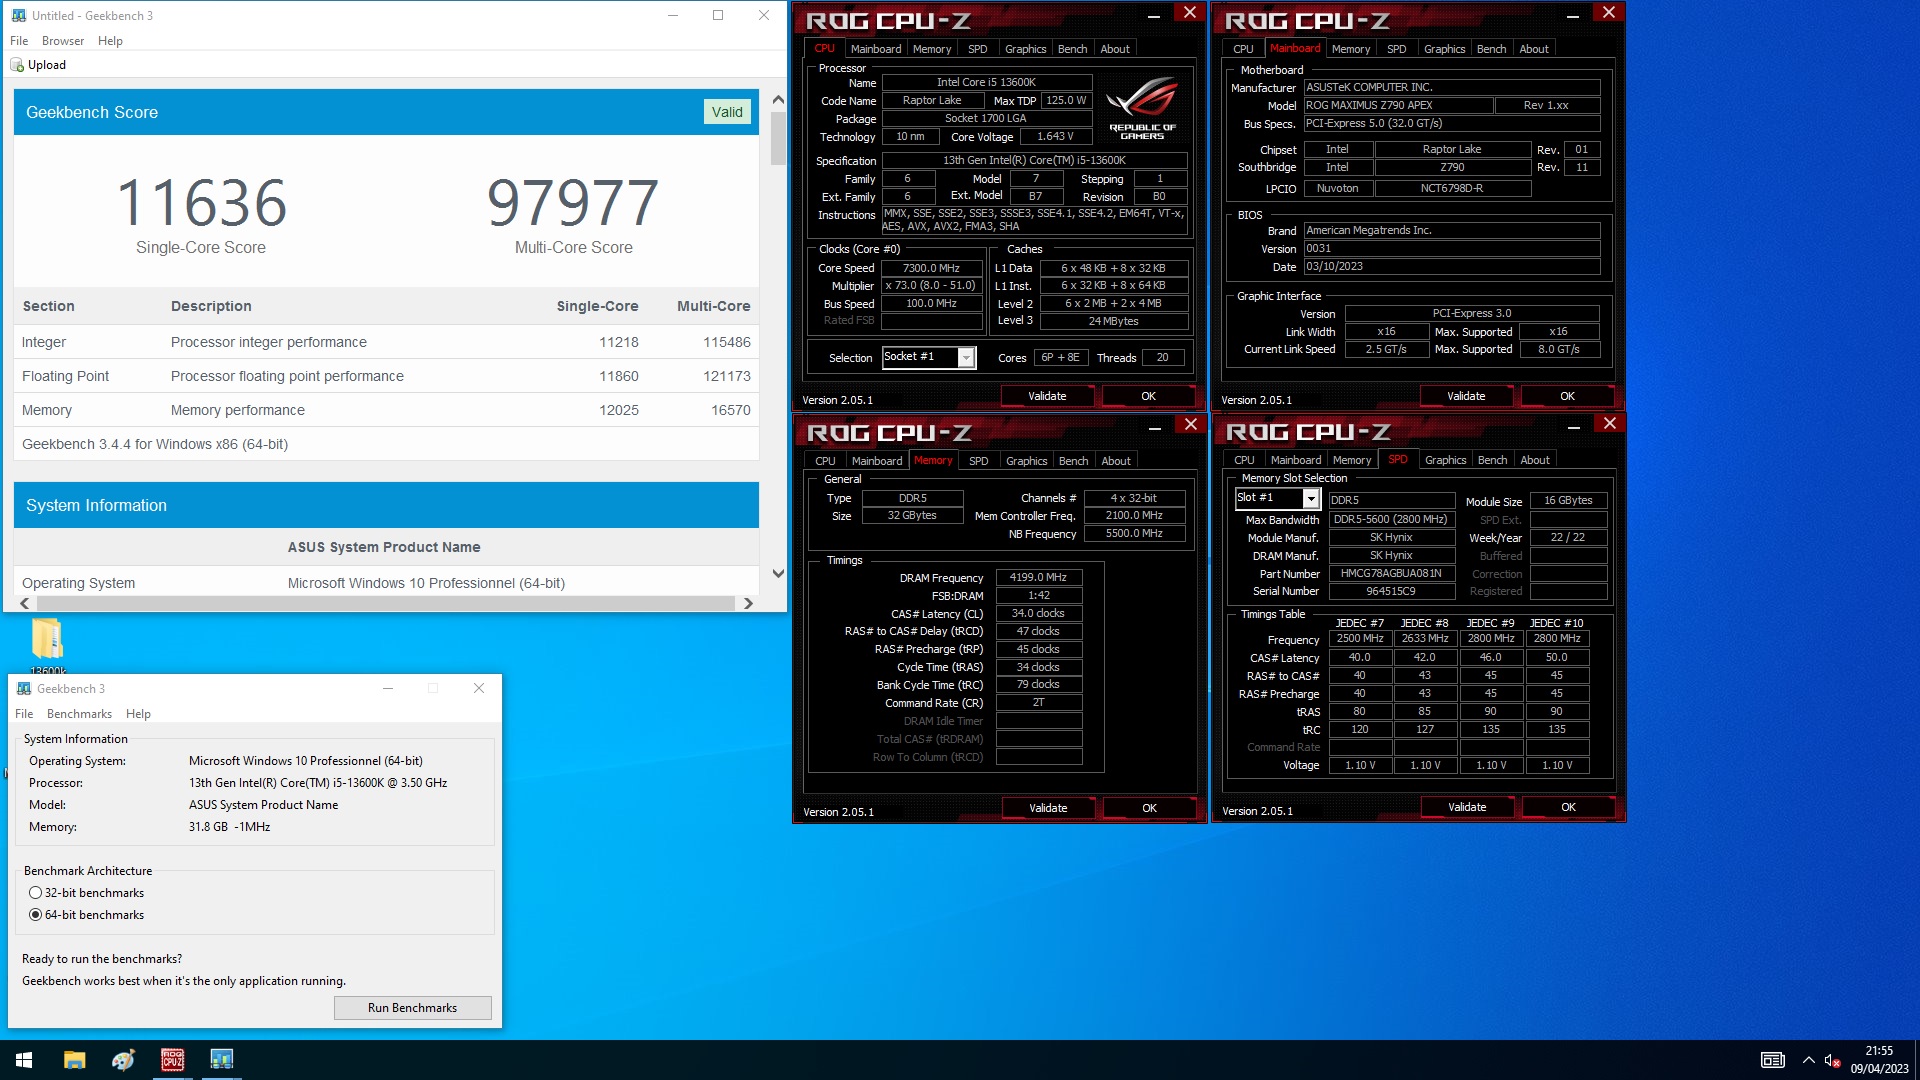
Task: Open Browser menu in Geekbench results window
Action: pyautogui.click(x=63, y=41)
